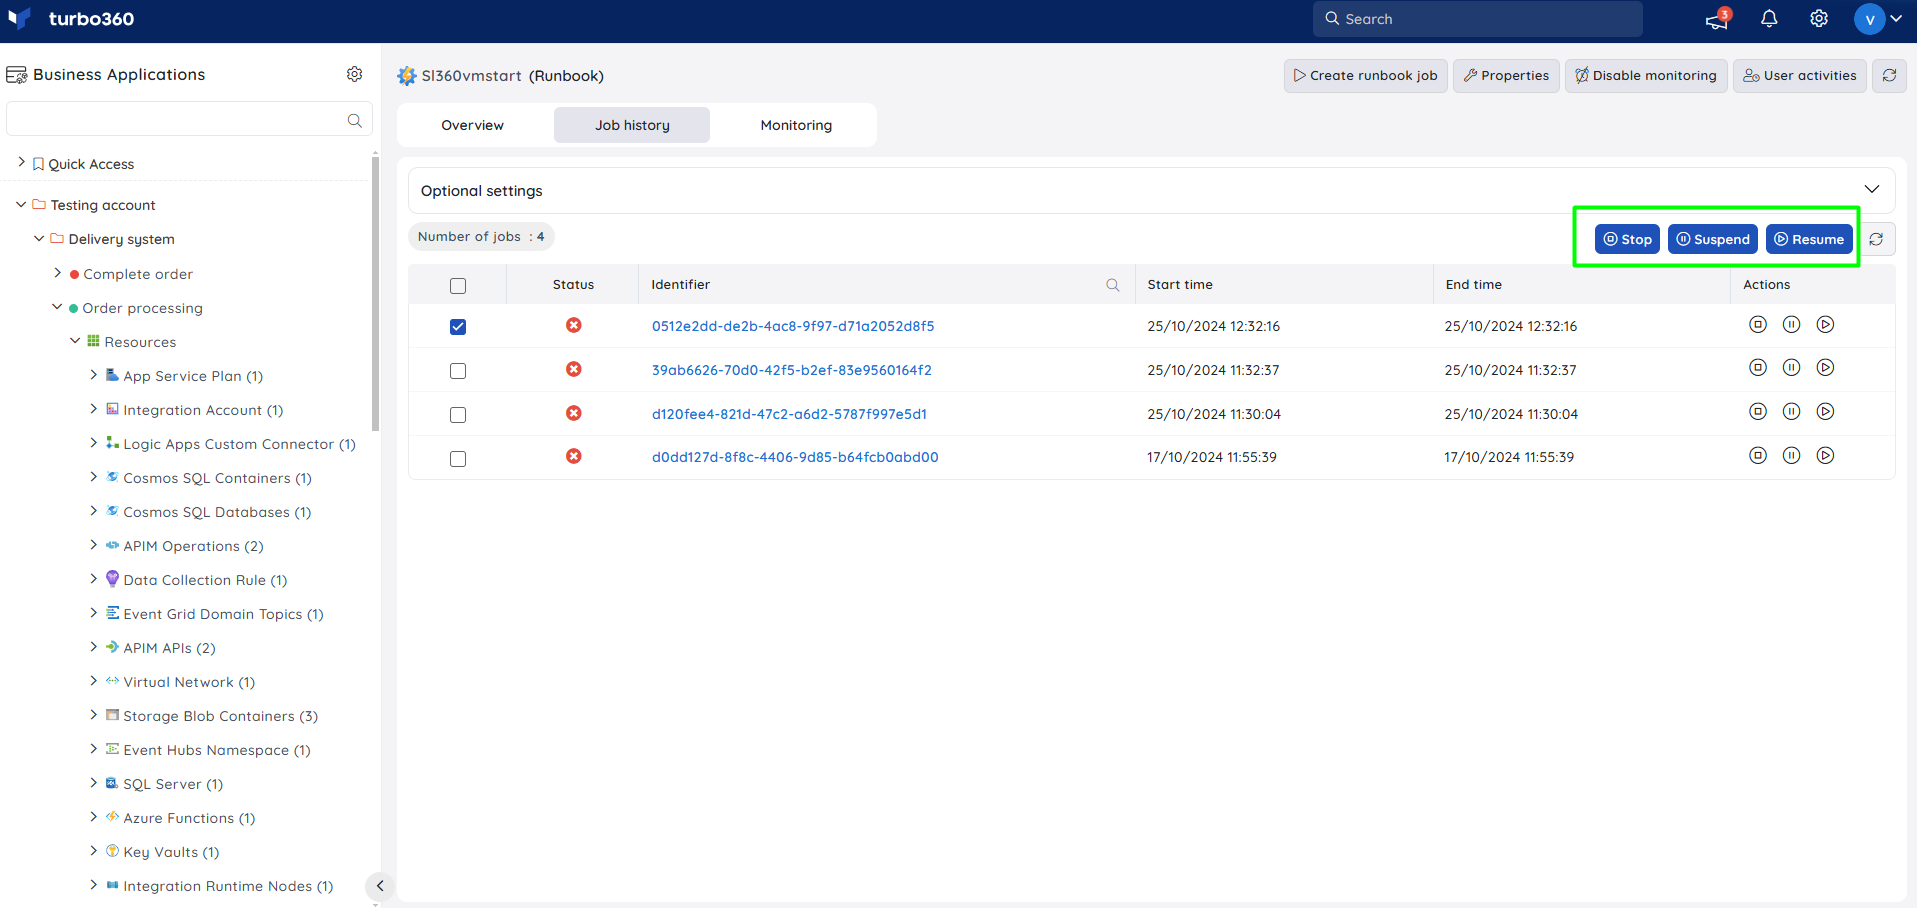1917x908 pixels.
Task: Resume job d0dd127d via row action icon
Action: 1825,456
